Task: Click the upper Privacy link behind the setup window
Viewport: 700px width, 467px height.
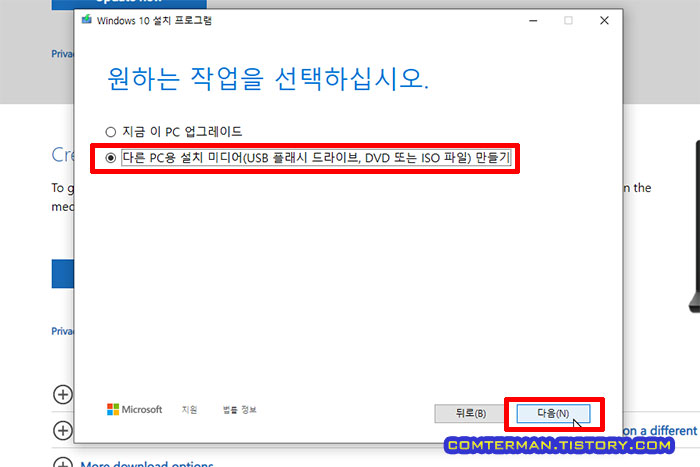Action: [x=62, y=54]
